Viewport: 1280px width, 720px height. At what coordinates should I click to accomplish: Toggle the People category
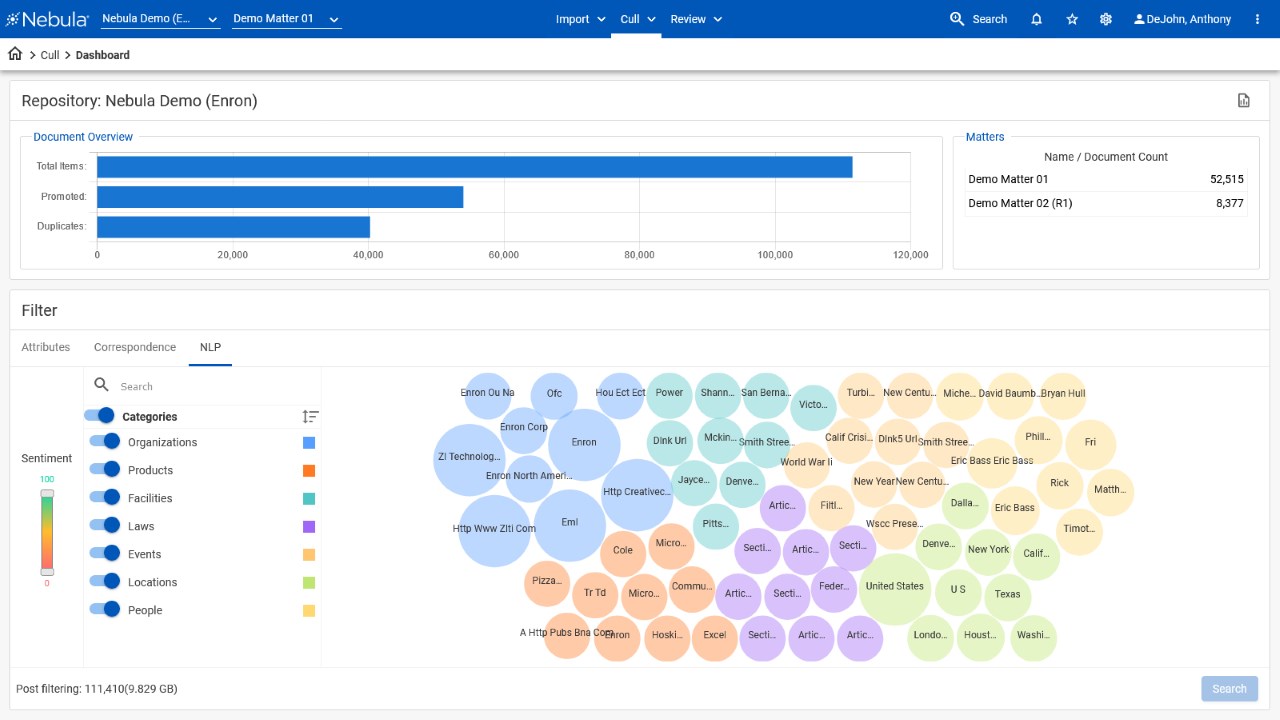pyautogui.click(x=104, y=609)
